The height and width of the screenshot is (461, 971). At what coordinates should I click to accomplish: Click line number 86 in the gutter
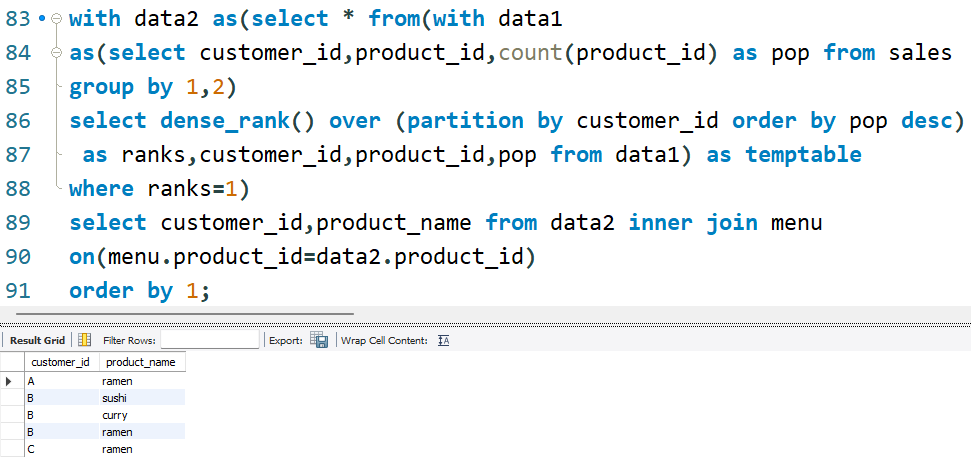click(x=18, y=121)
